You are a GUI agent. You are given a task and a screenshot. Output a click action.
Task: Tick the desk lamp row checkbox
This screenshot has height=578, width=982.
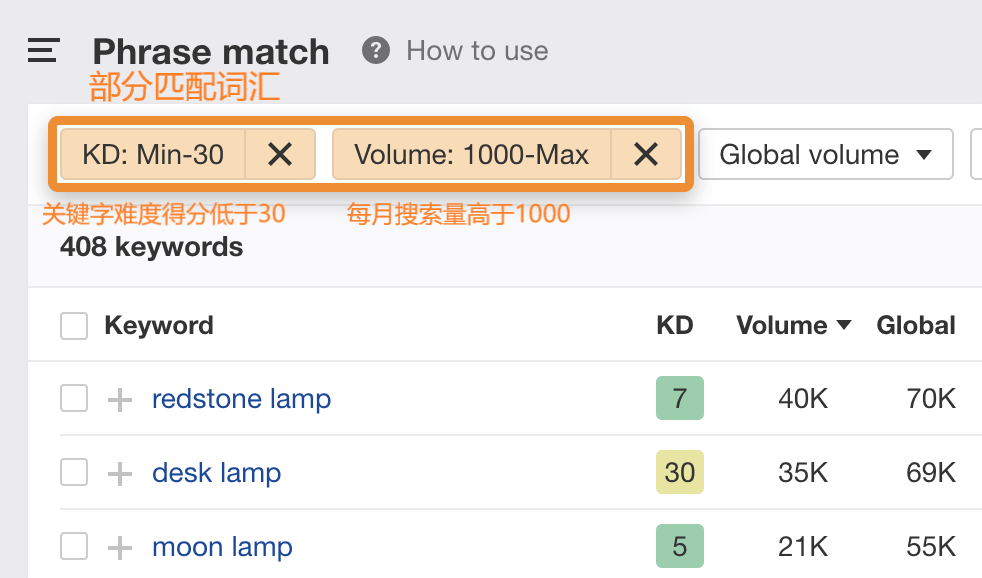(x=74, y=472)
